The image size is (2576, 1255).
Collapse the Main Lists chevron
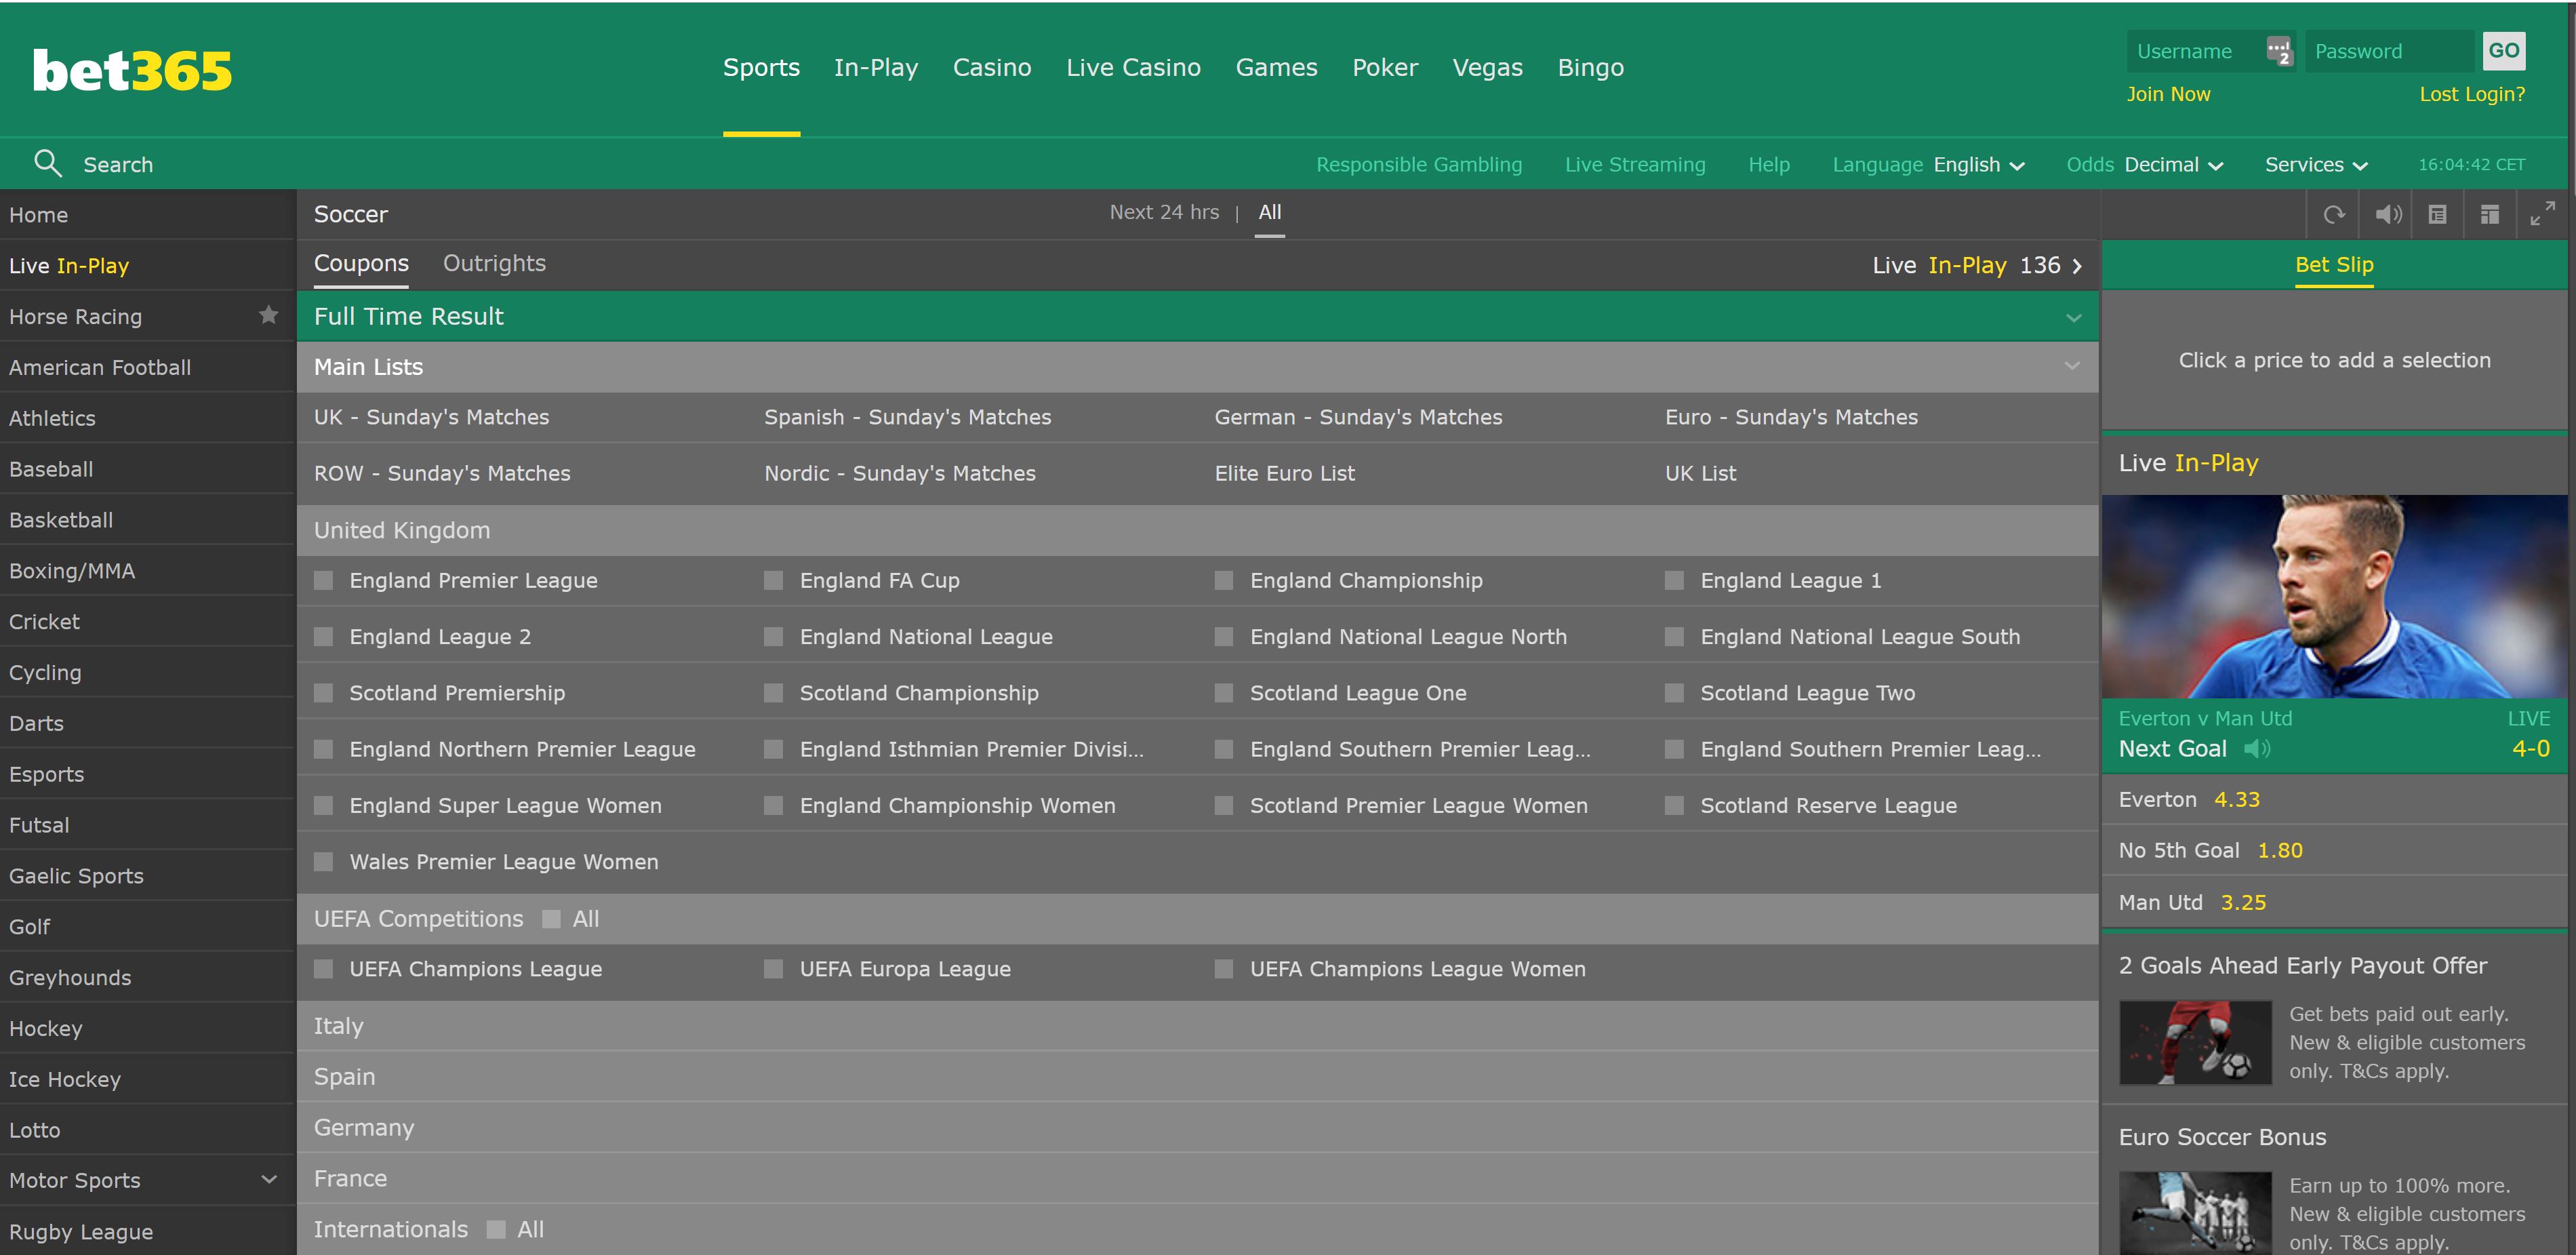(x=2073, y=367)
